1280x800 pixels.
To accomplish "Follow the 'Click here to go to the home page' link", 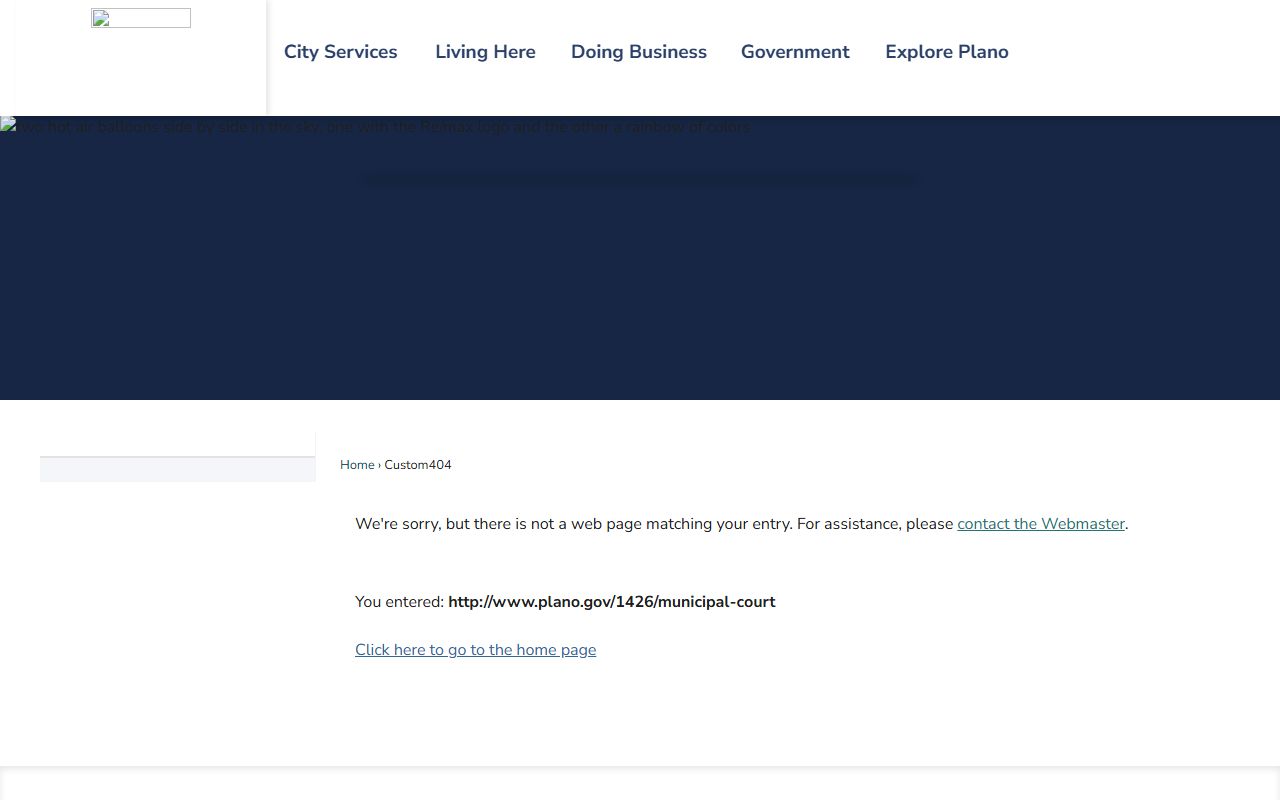I will (475, 650).
